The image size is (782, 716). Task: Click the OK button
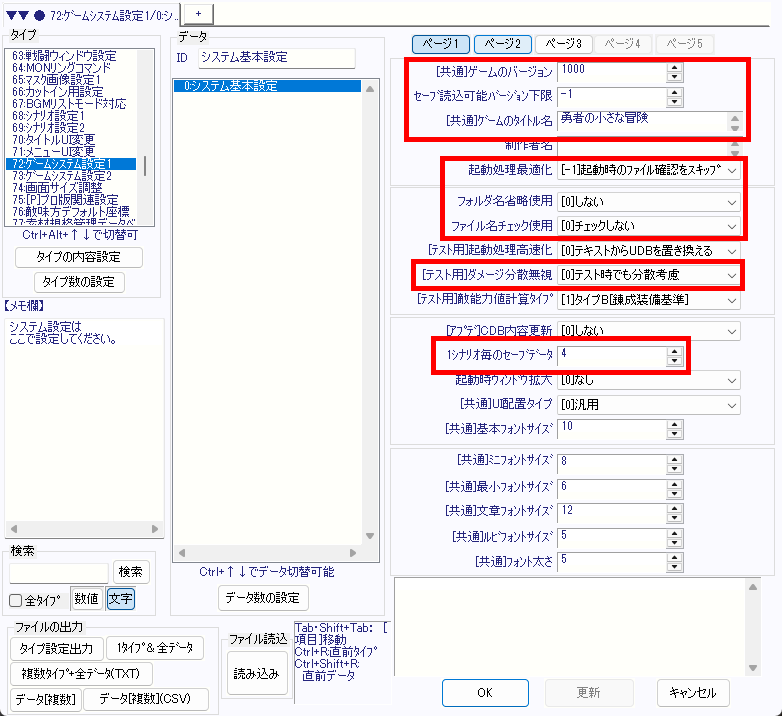pyautogui.click(x=484, y=692)
